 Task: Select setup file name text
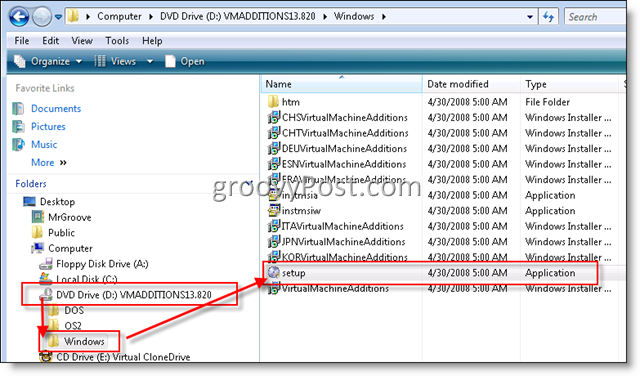coord(293,273)
